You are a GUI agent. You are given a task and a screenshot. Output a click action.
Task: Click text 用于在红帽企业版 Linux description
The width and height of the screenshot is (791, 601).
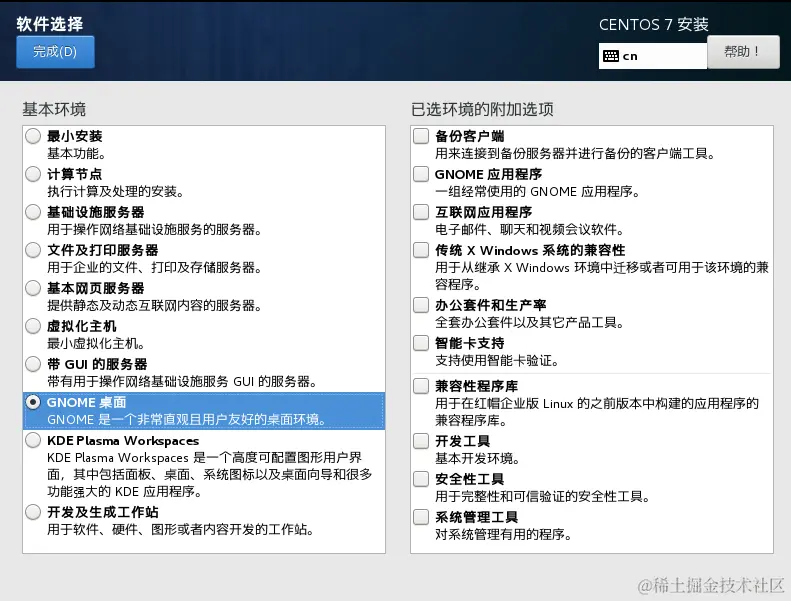[597, 412]
